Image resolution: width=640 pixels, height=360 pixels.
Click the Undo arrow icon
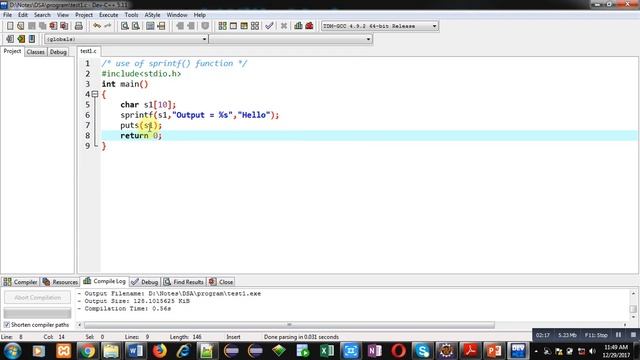pyautogui.click(x=97, y=26)
